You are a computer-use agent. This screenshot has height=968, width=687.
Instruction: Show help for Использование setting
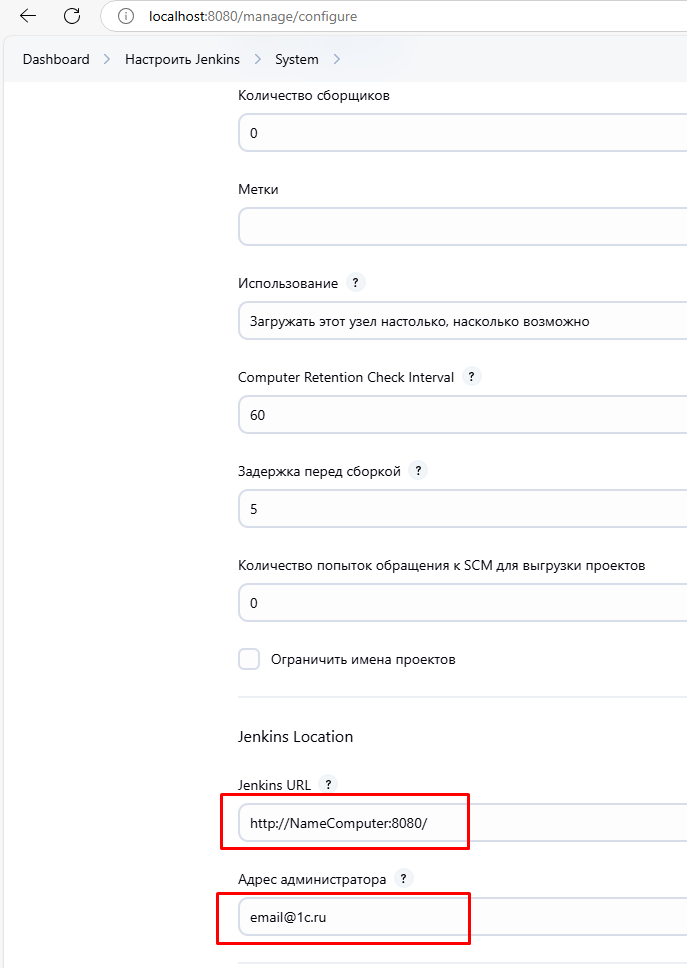pyautogui.click(x=355, y=283)
